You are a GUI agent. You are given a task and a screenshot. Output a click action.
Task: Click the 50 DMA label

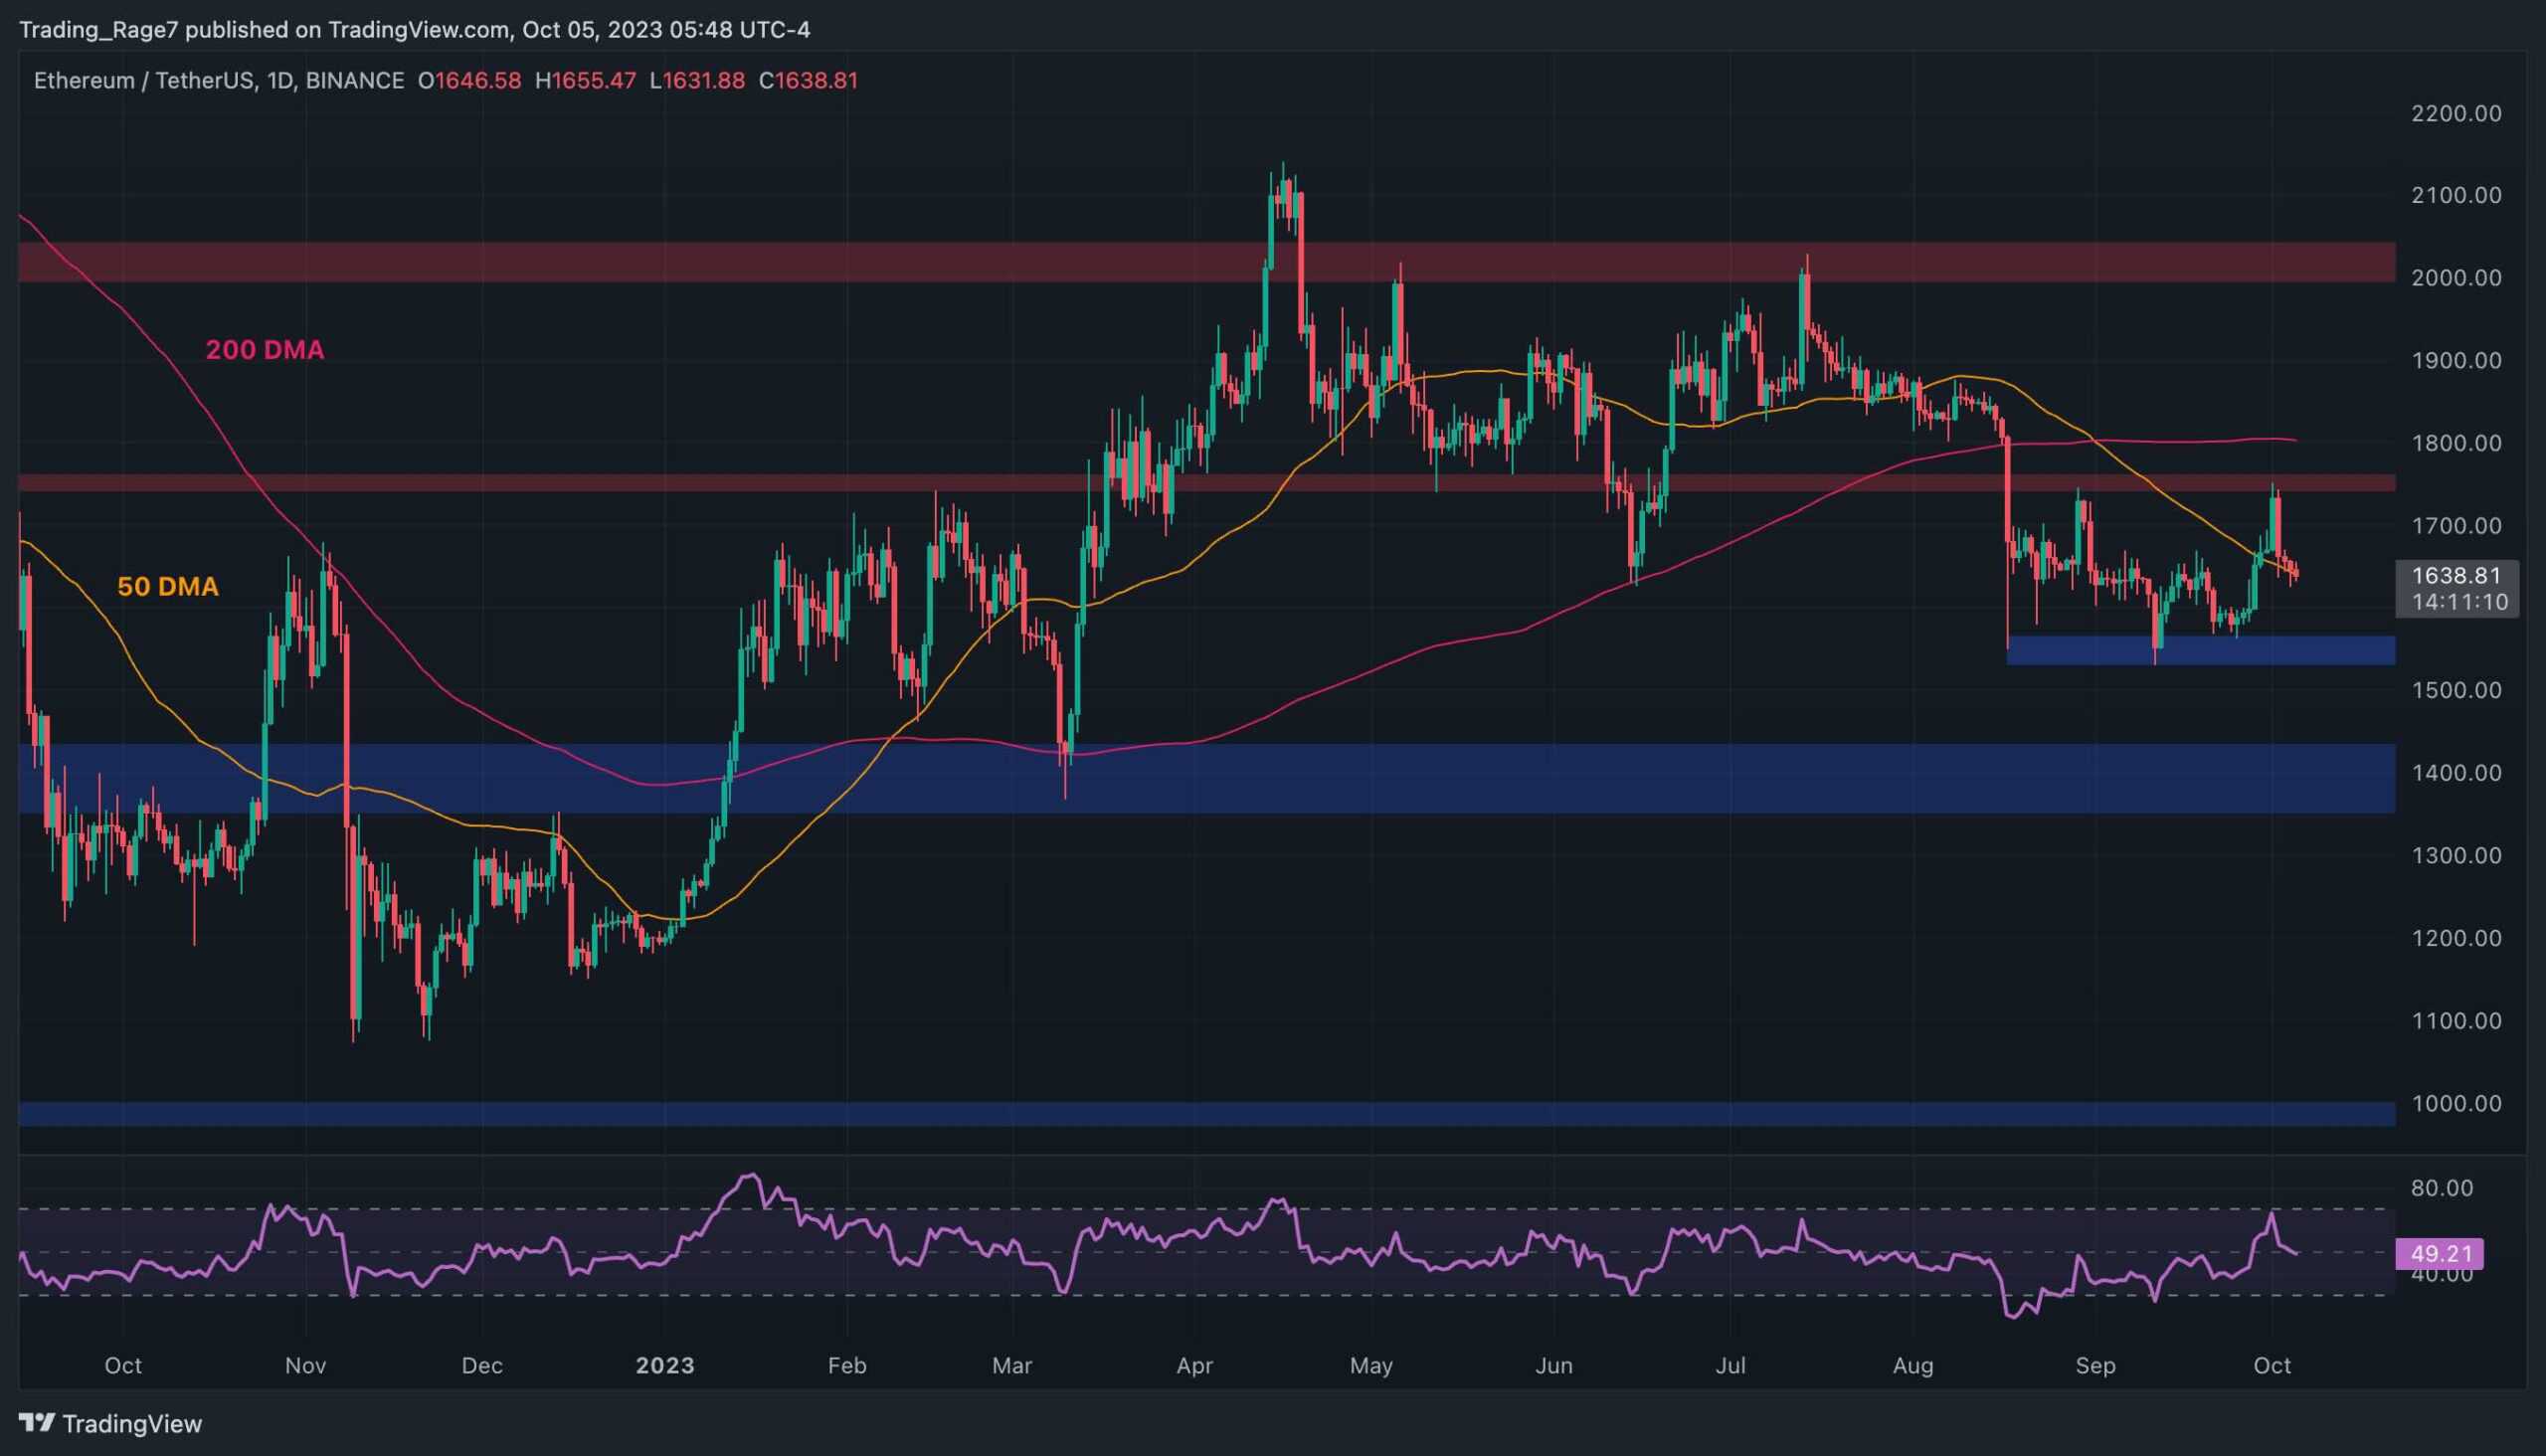(x=168, y=587)
